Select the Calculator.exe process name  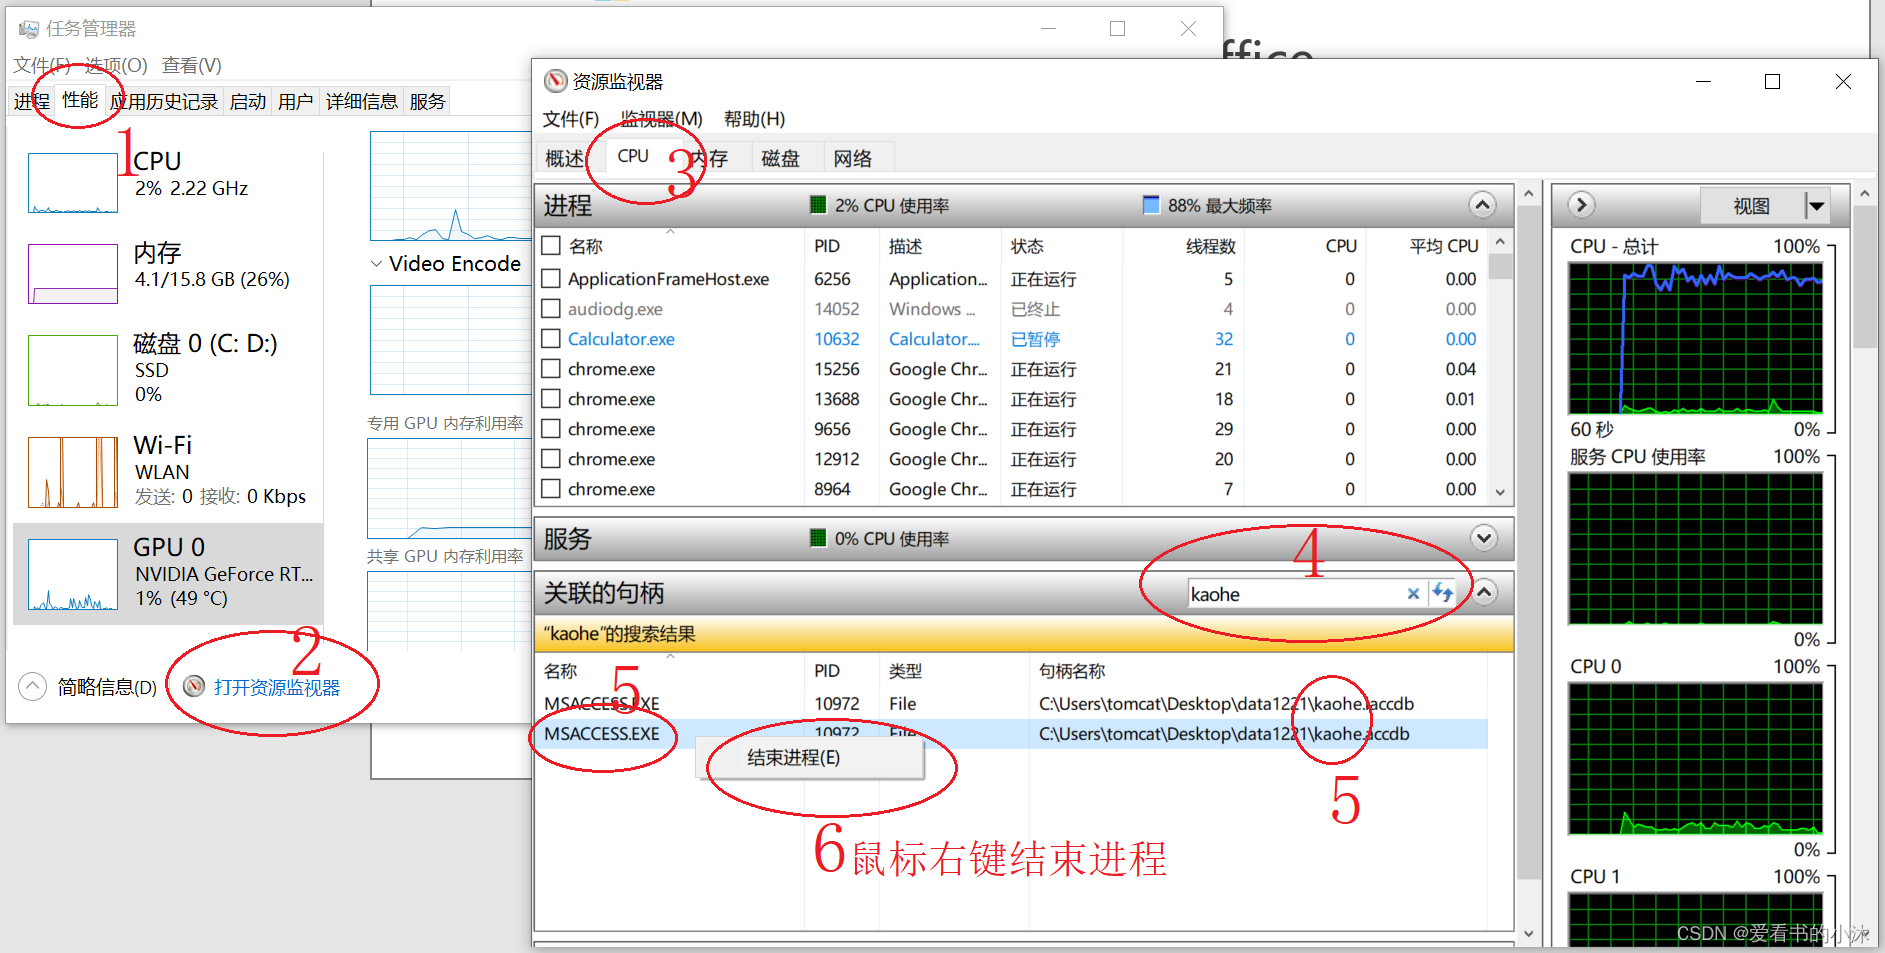point(621,339)
